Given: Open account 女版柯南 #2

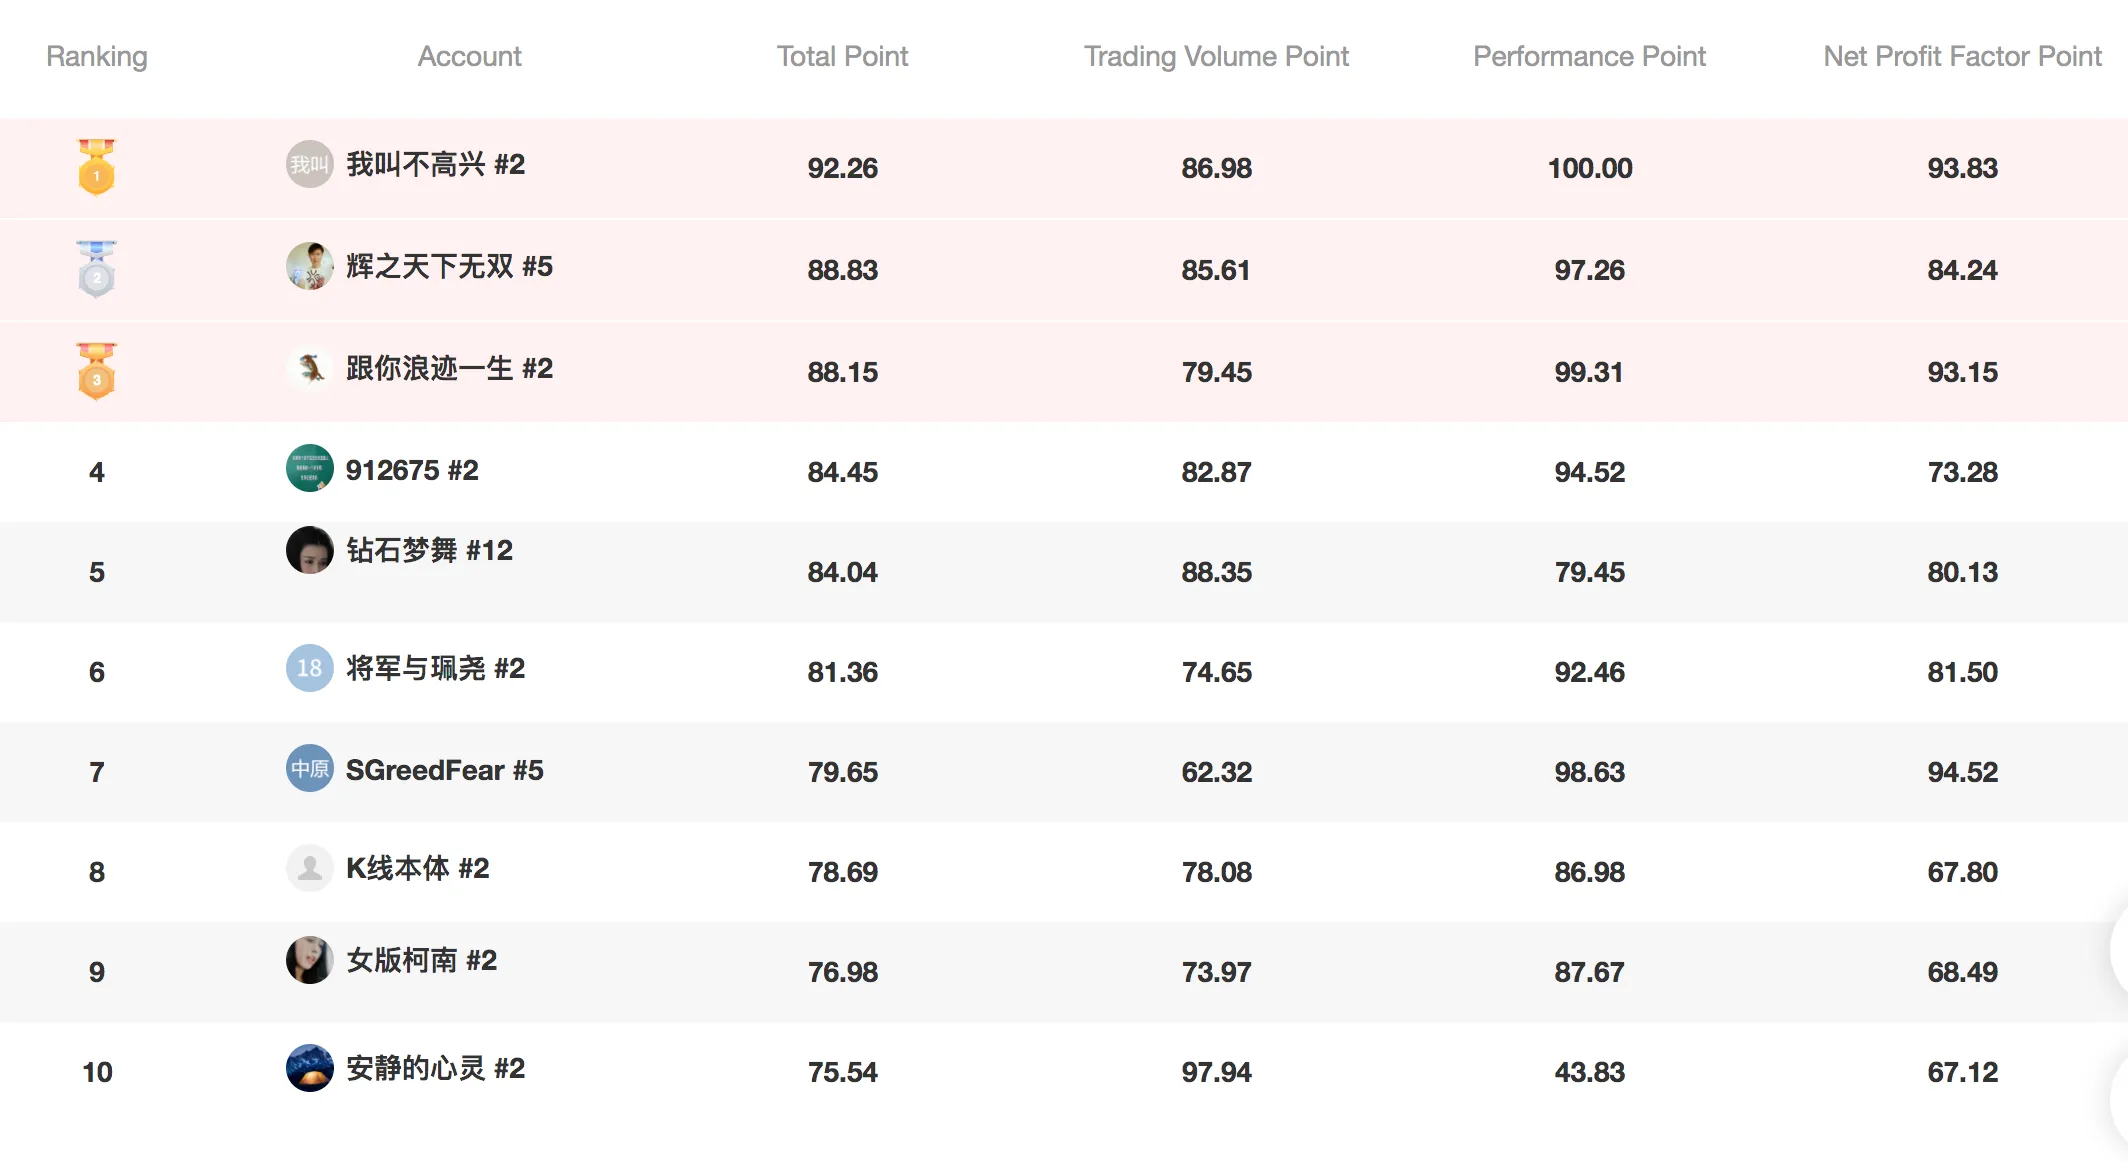Looking at the screenshot, I should tap(421, 960).
